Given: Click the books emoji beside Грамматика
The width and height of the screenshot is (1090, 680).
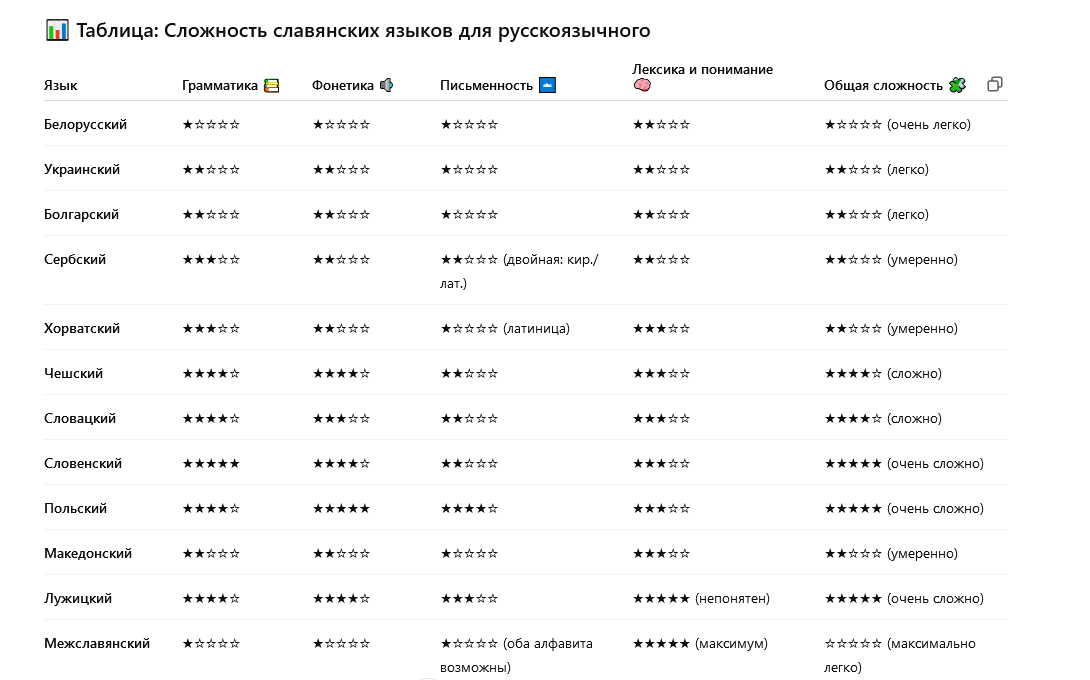Looking at the screenshot, I should click(272, 86).
